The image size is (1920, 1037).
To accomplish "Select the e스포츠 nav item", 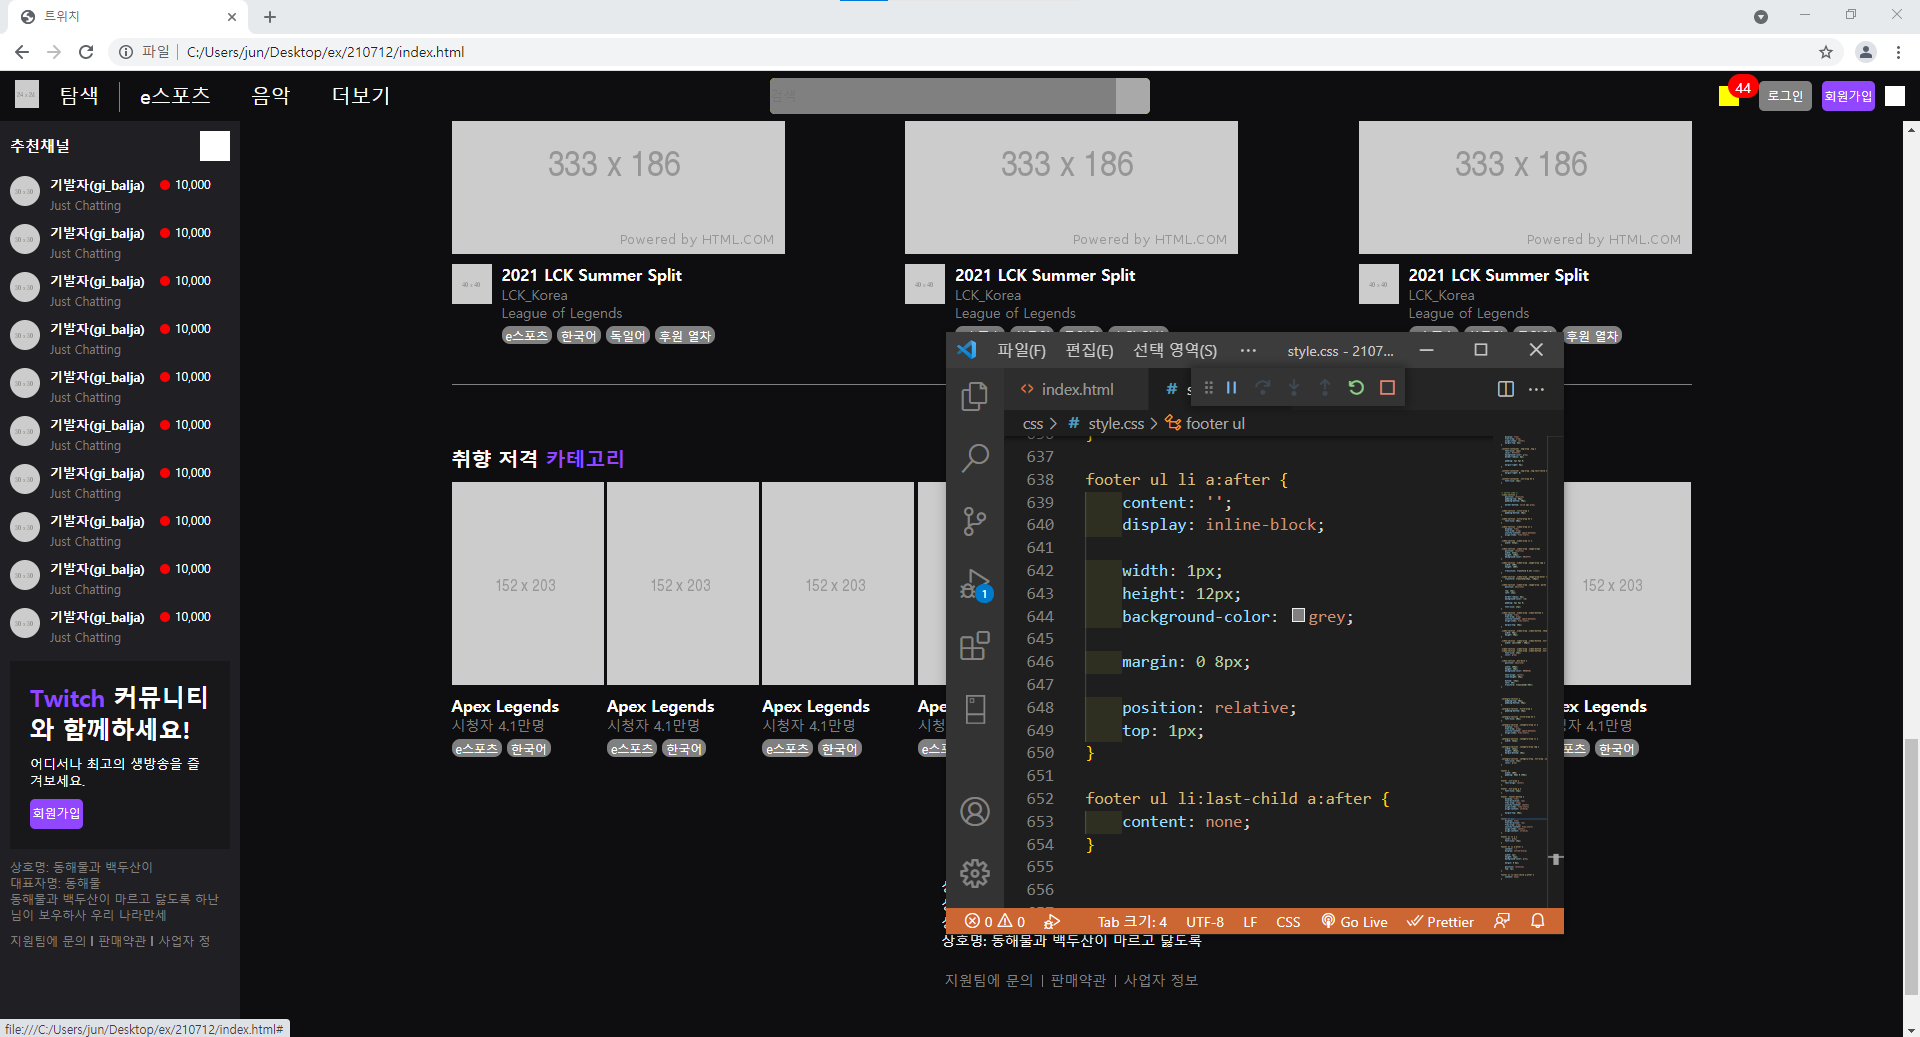I will (x=175, y=96).
